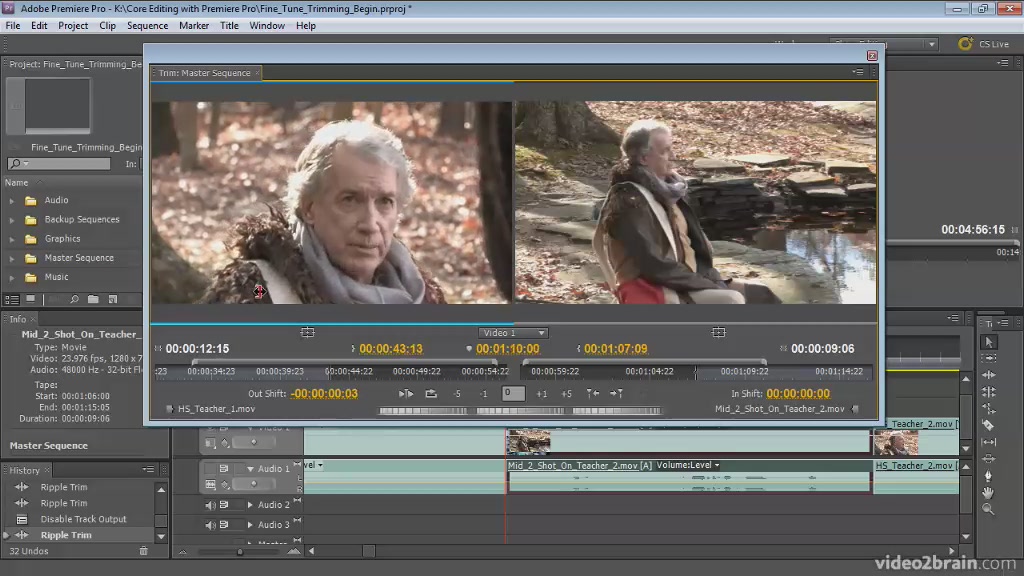The image size is (1024, 576).
Task: Click the outgoing-side focus icon above left timecode
Action: tap(308, 332)
